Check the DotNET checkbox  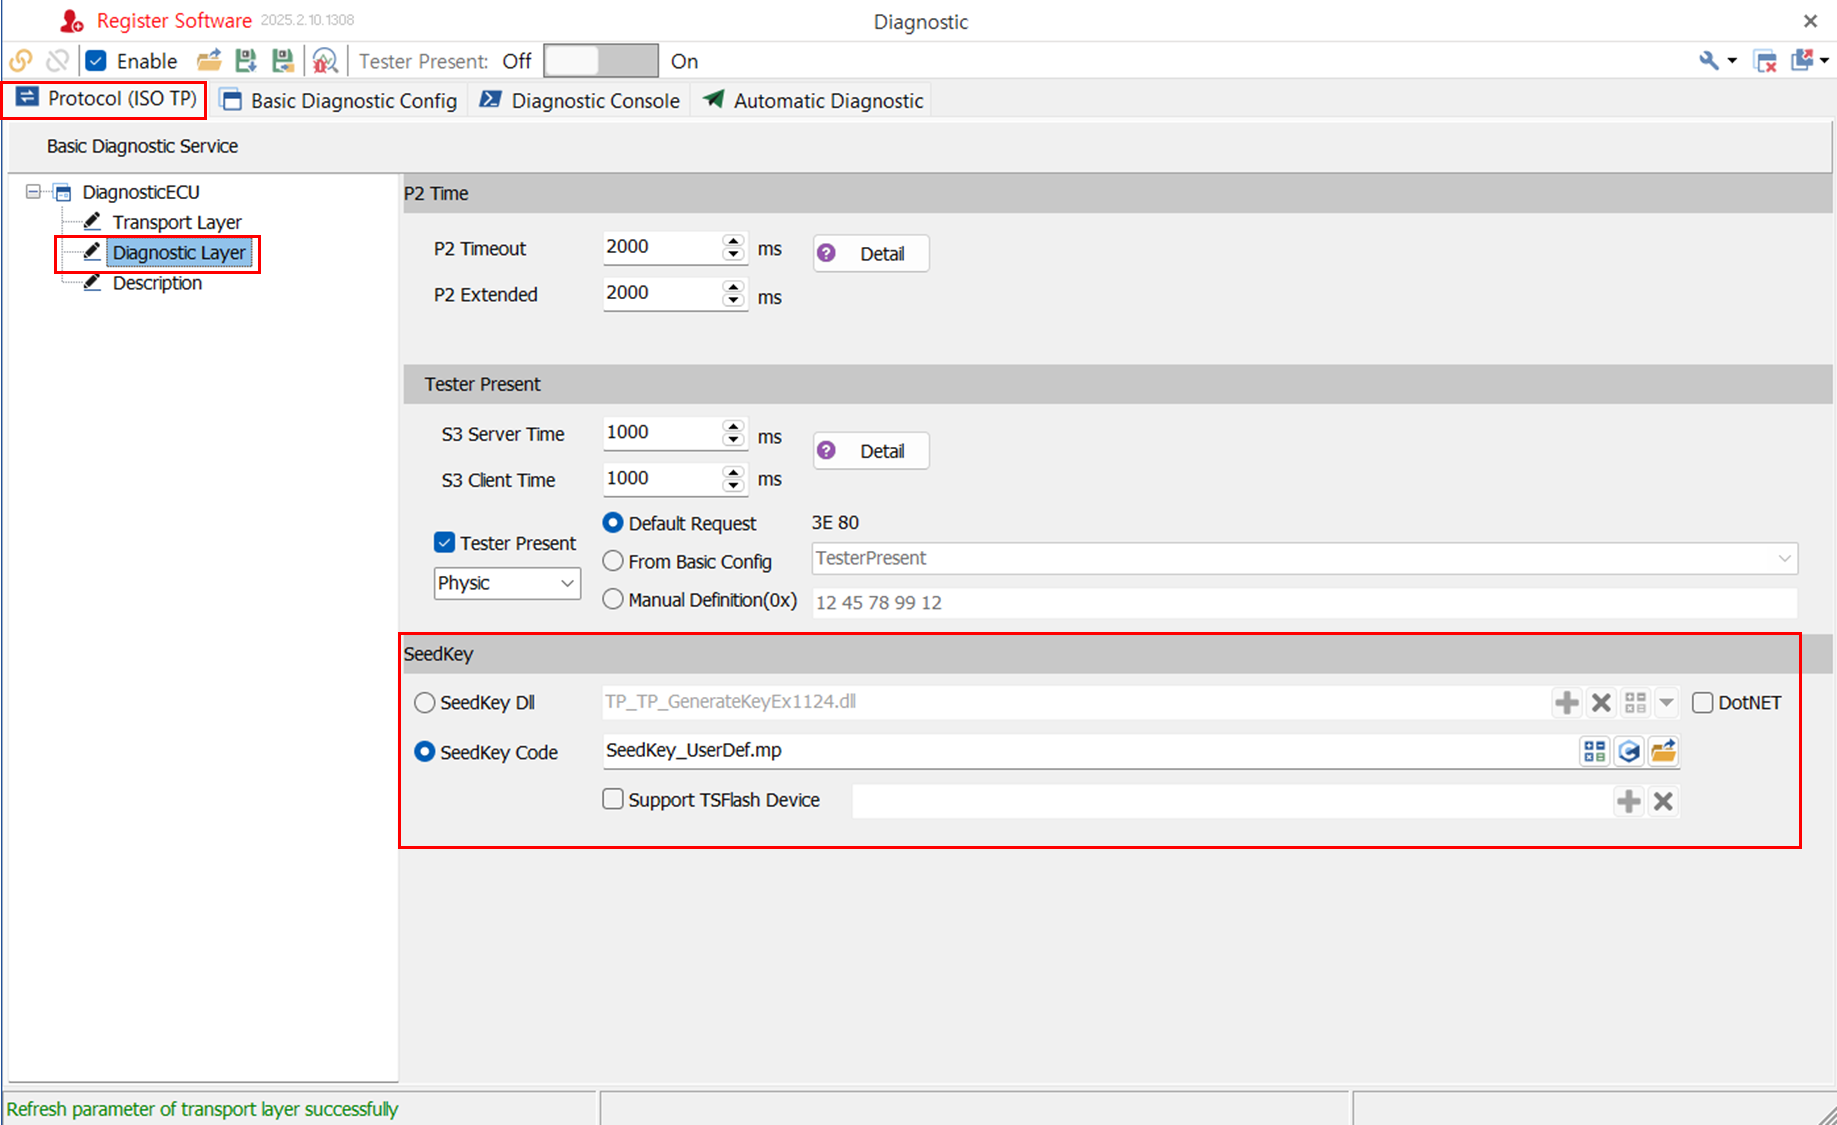[x=1702, y=702]
